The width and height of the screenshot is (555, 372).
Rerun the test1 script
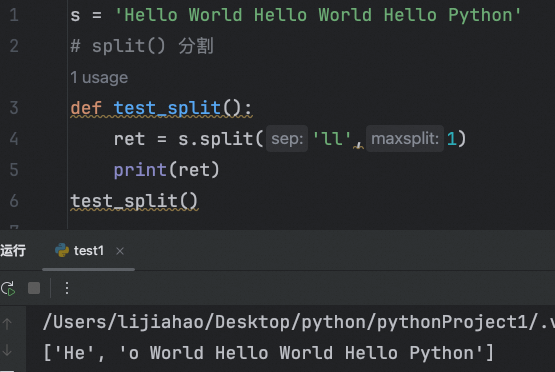(8, 288)
